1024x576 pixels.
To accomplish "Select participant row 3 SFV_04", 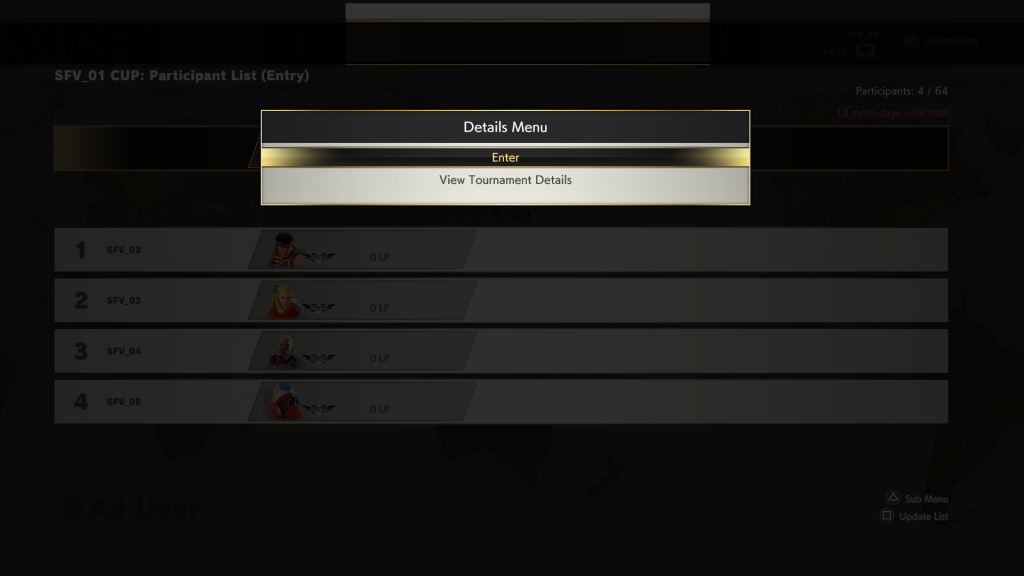I will point(501,351).
